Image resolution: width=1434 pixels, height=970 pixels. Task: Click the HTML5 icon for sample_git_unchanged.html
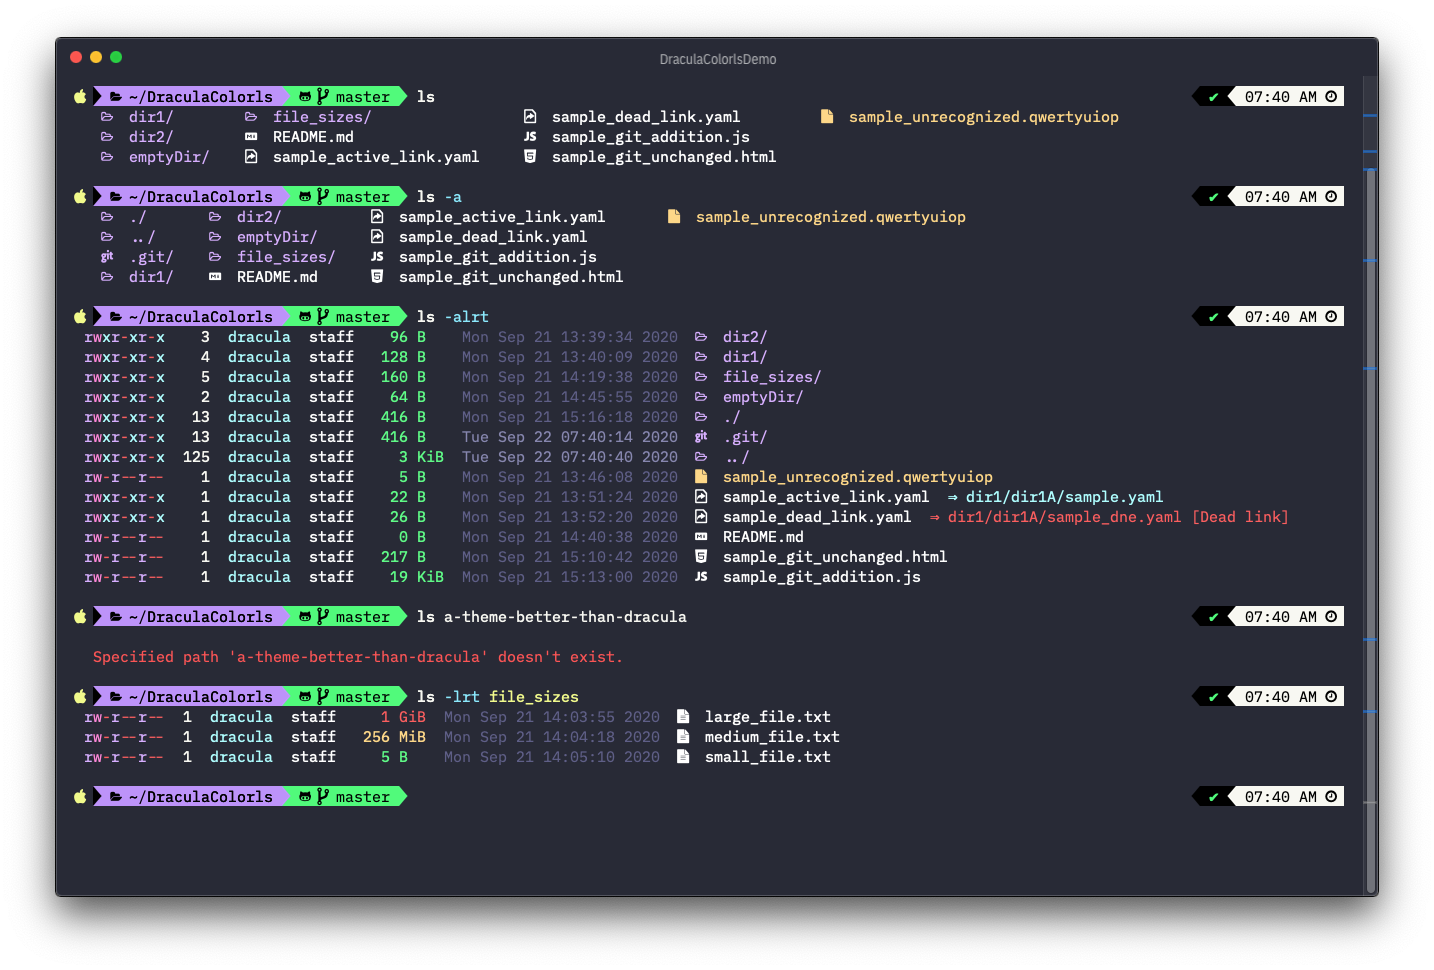coord(530,157)
